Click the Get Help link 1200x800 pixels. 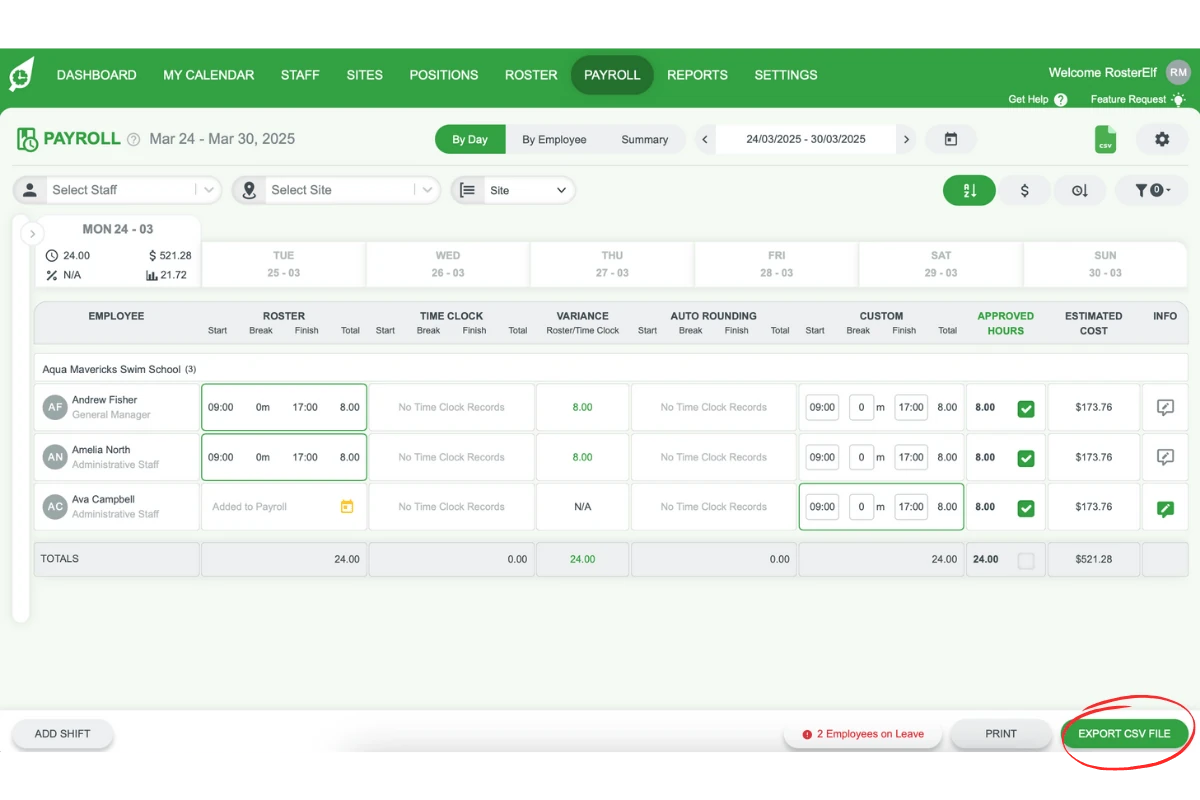pyautogui.click(x=1028, y=100)
